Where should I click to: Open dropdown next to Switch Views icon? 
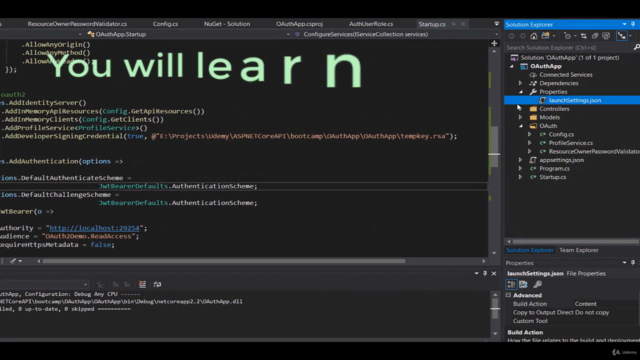[x=554, y=36]
